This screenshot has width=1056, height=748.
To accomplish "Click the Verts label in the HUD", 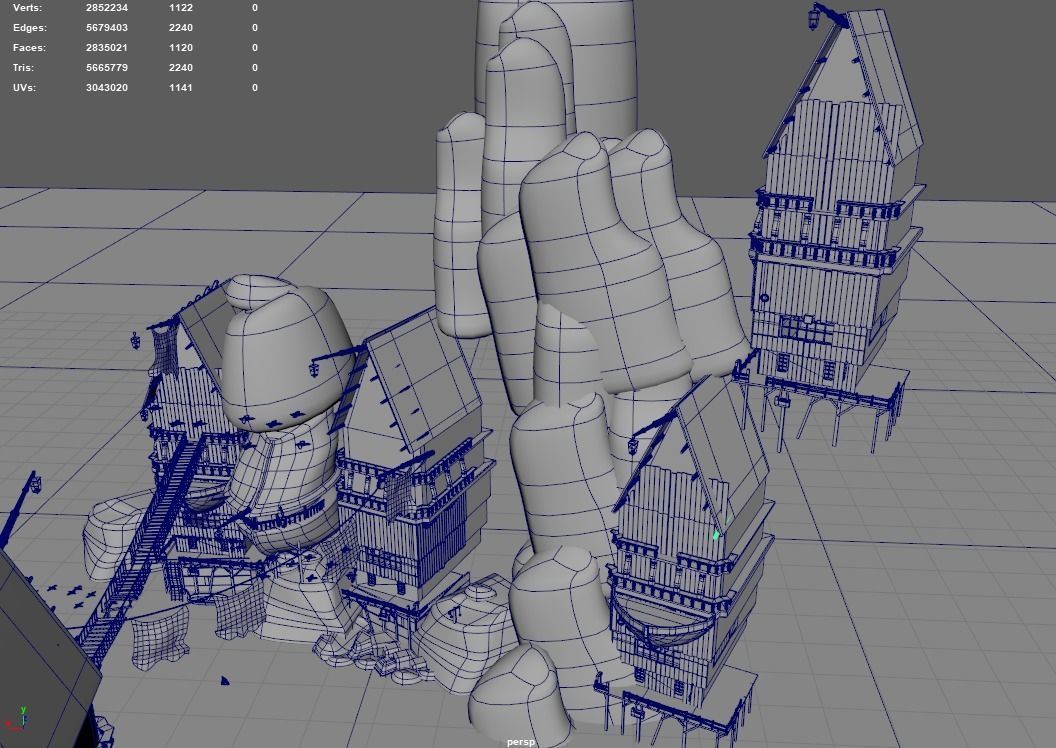I will (27, 7).
